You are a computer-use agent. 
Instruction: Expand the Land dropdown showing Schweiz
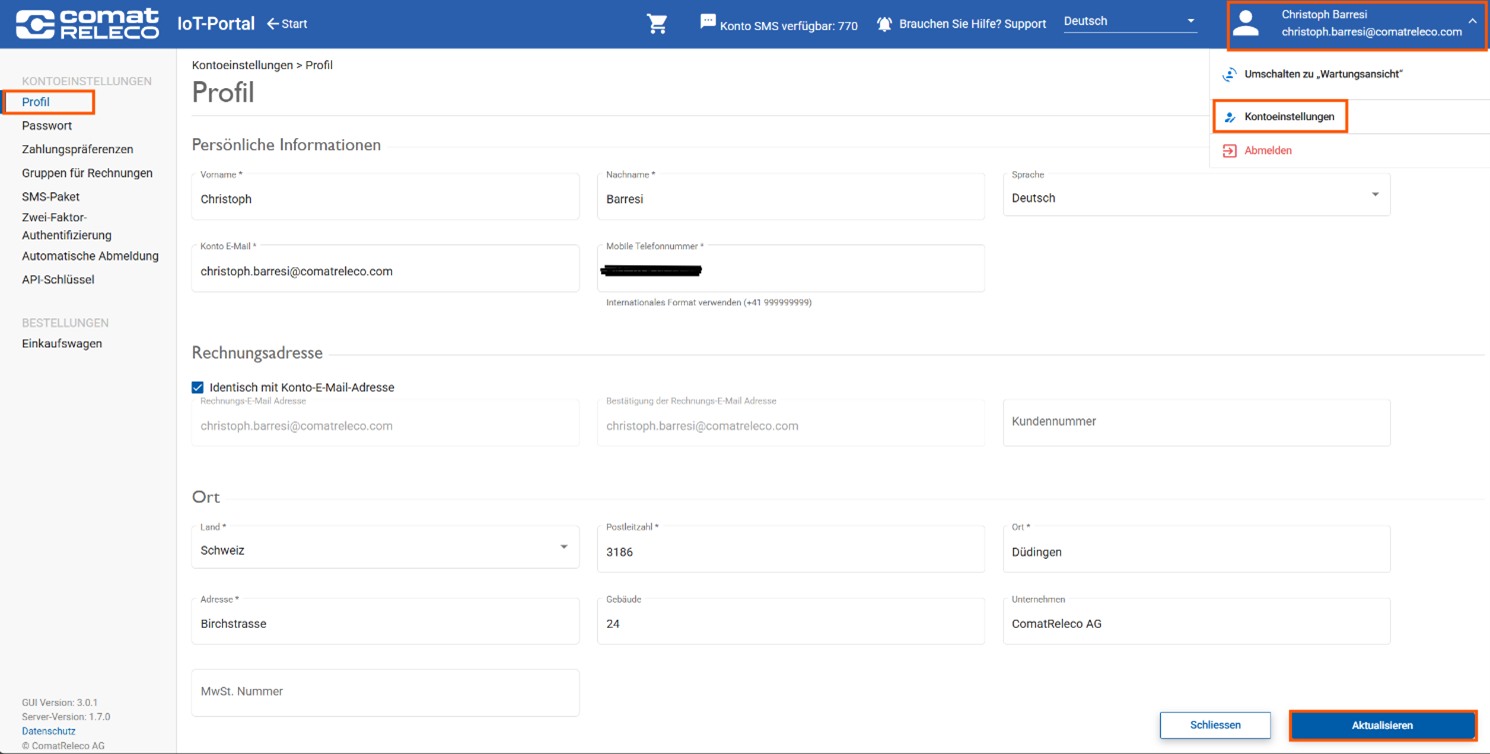coord(564,547)
